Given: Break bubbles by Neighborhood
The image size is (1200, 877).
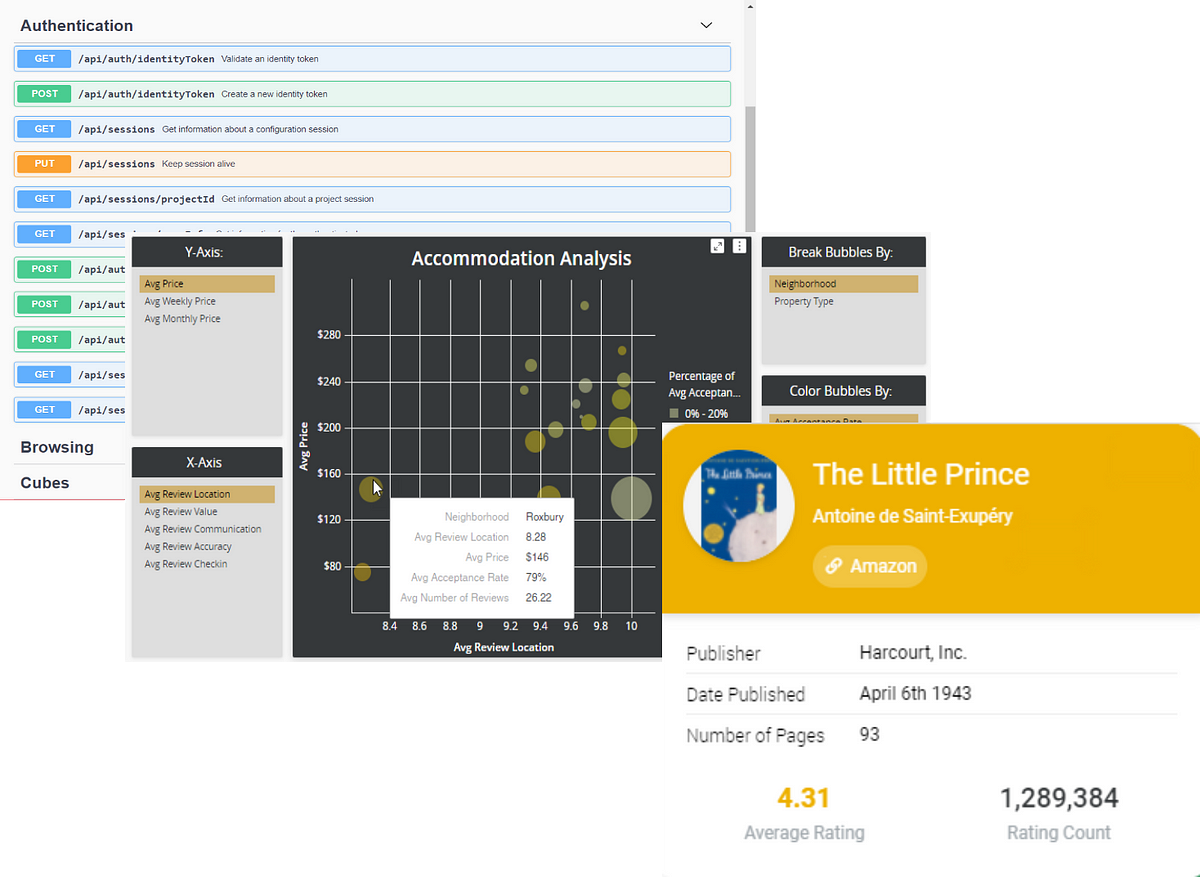Looking at the screenshot, I should tap(844, 284).
